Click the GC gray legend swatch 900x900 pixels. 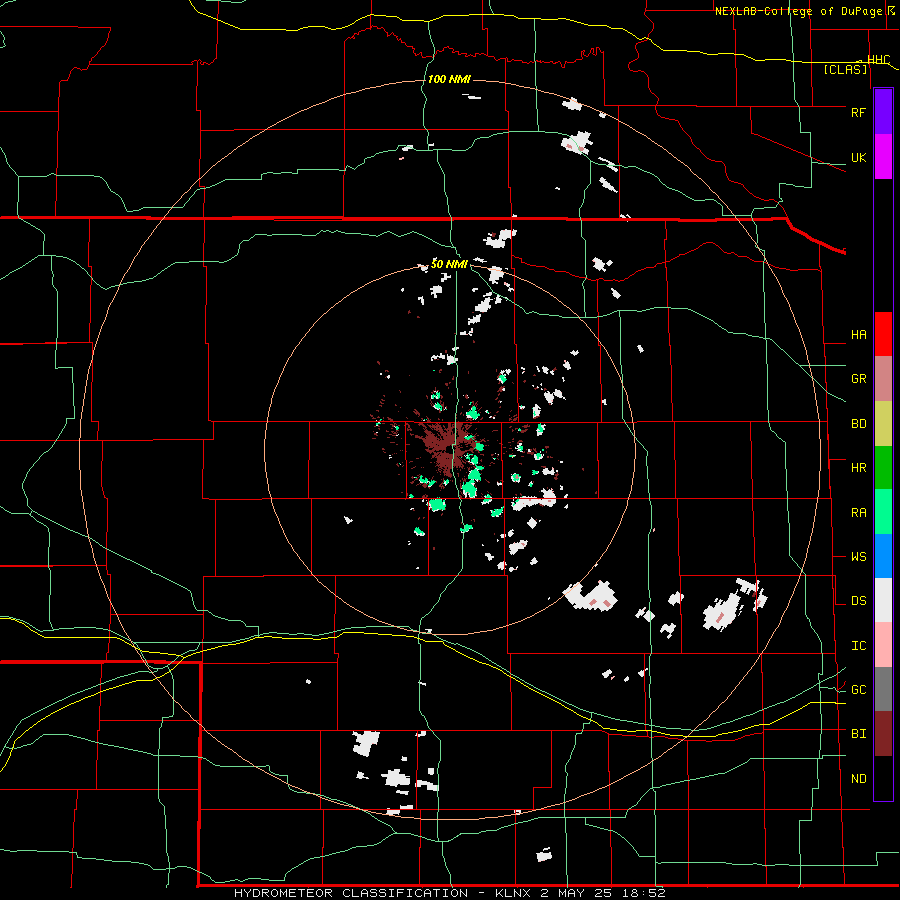(x=883, y=689)
